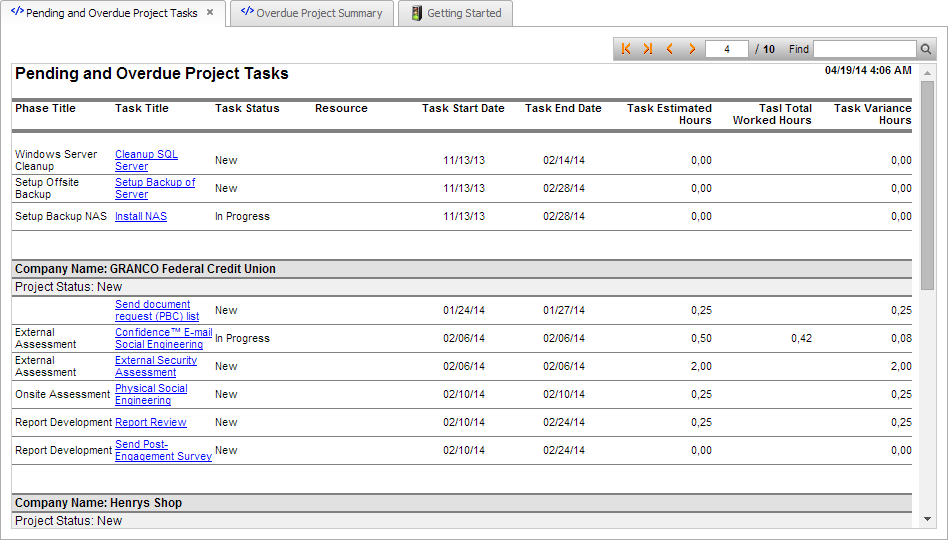Open the Cleanup SQL Server task link
Image resolution: width=948 pixels, height=541 pixels.
(x=146, y=160)
